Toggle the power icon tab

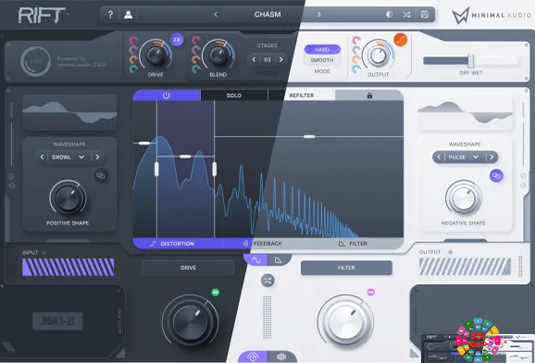[x=167, y=96]
